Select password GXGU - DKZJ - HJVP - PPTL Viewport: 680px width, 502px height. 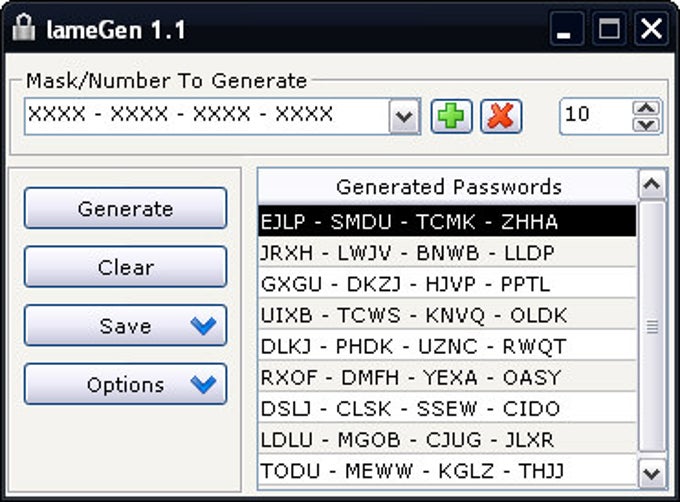pos(448,284)
